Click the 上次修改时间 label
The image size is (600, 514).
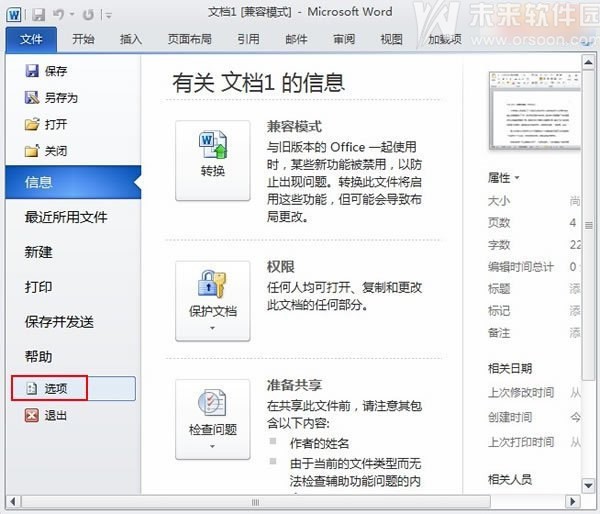pyautogui.click(x=521, y=392)
